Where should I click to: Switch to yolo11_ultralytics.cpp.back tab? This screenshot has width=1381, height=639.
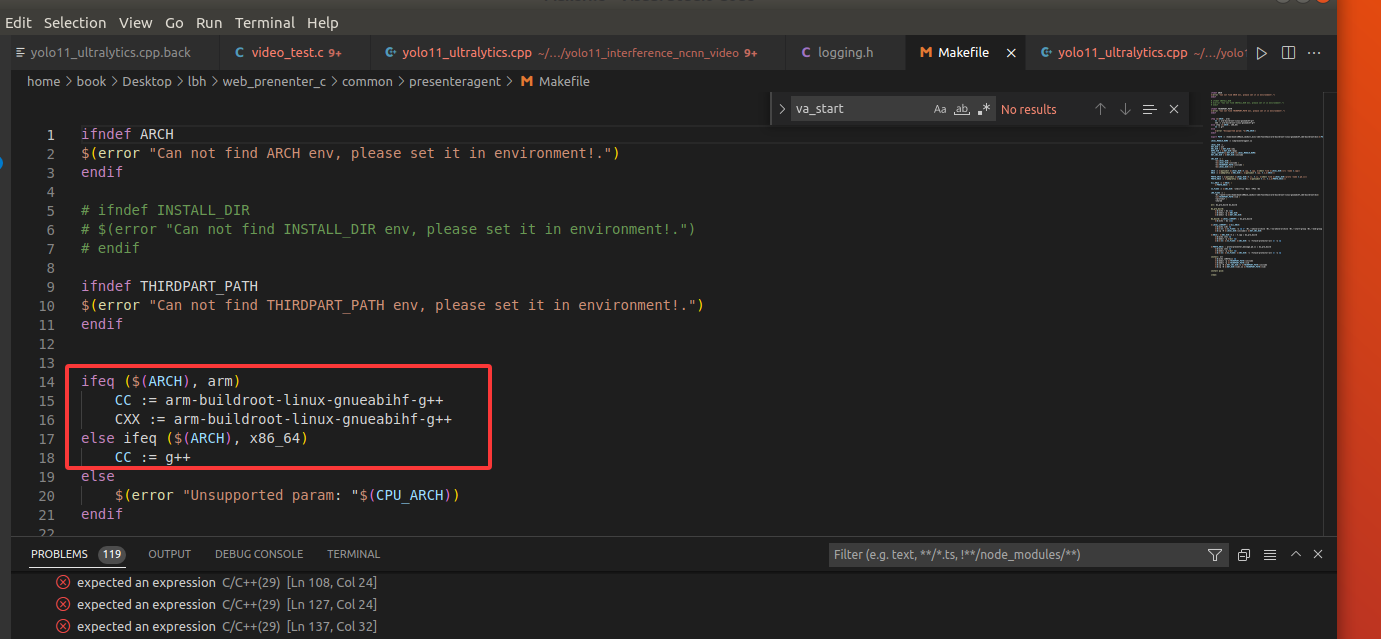[x=108, y=53]
